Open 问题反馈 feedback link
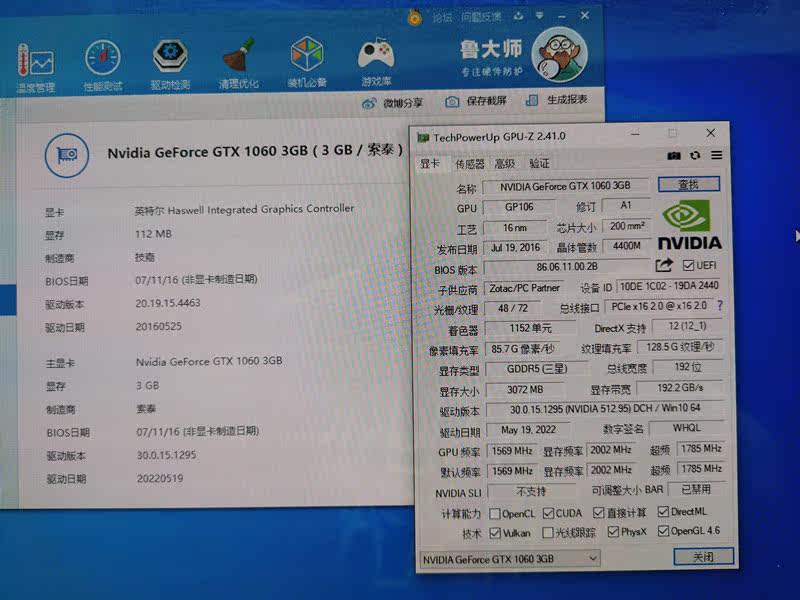The height and width of the screenshot is (600, 800). coord(481,17)
